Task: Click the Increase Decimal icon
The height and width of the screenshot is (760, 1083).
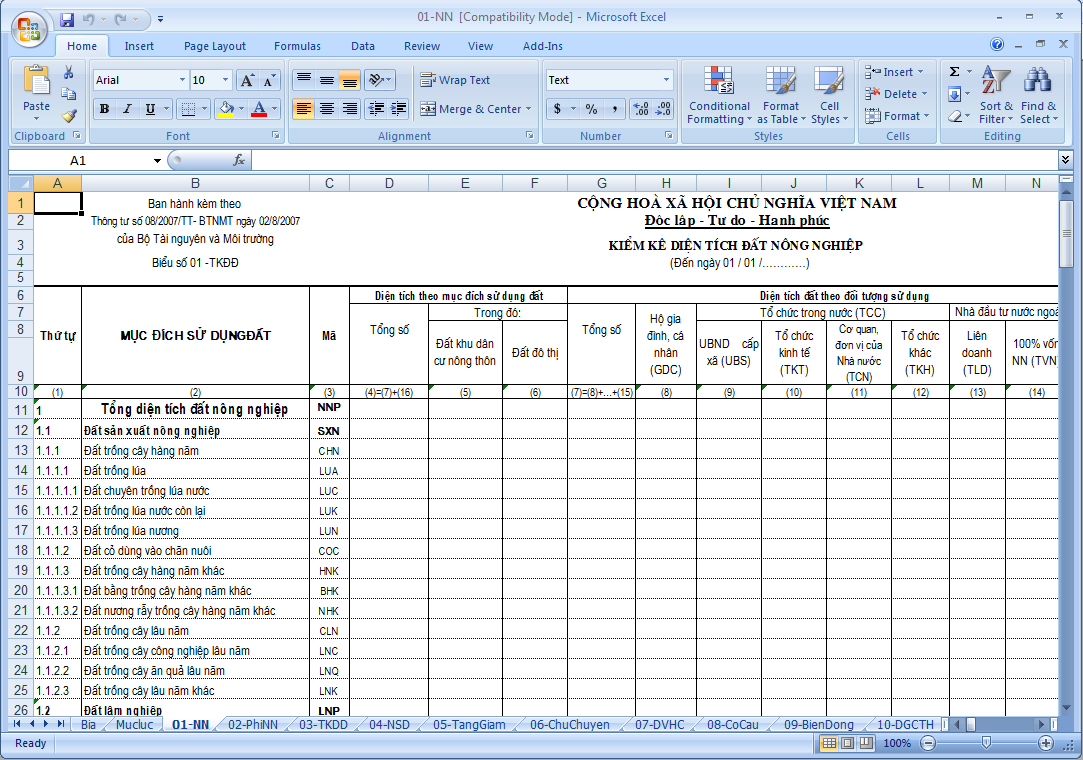Action: tap(640, 109)
